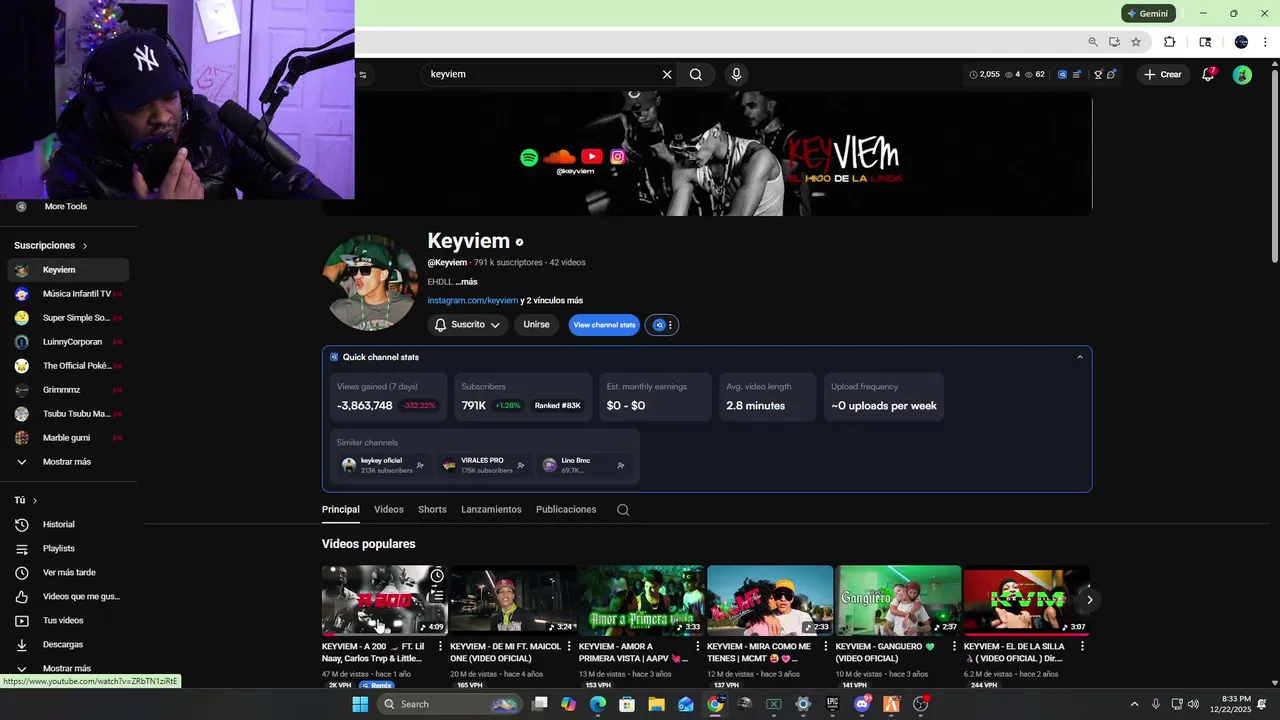
Task: Open Historial in sidebar
Action: click(68, 524)
